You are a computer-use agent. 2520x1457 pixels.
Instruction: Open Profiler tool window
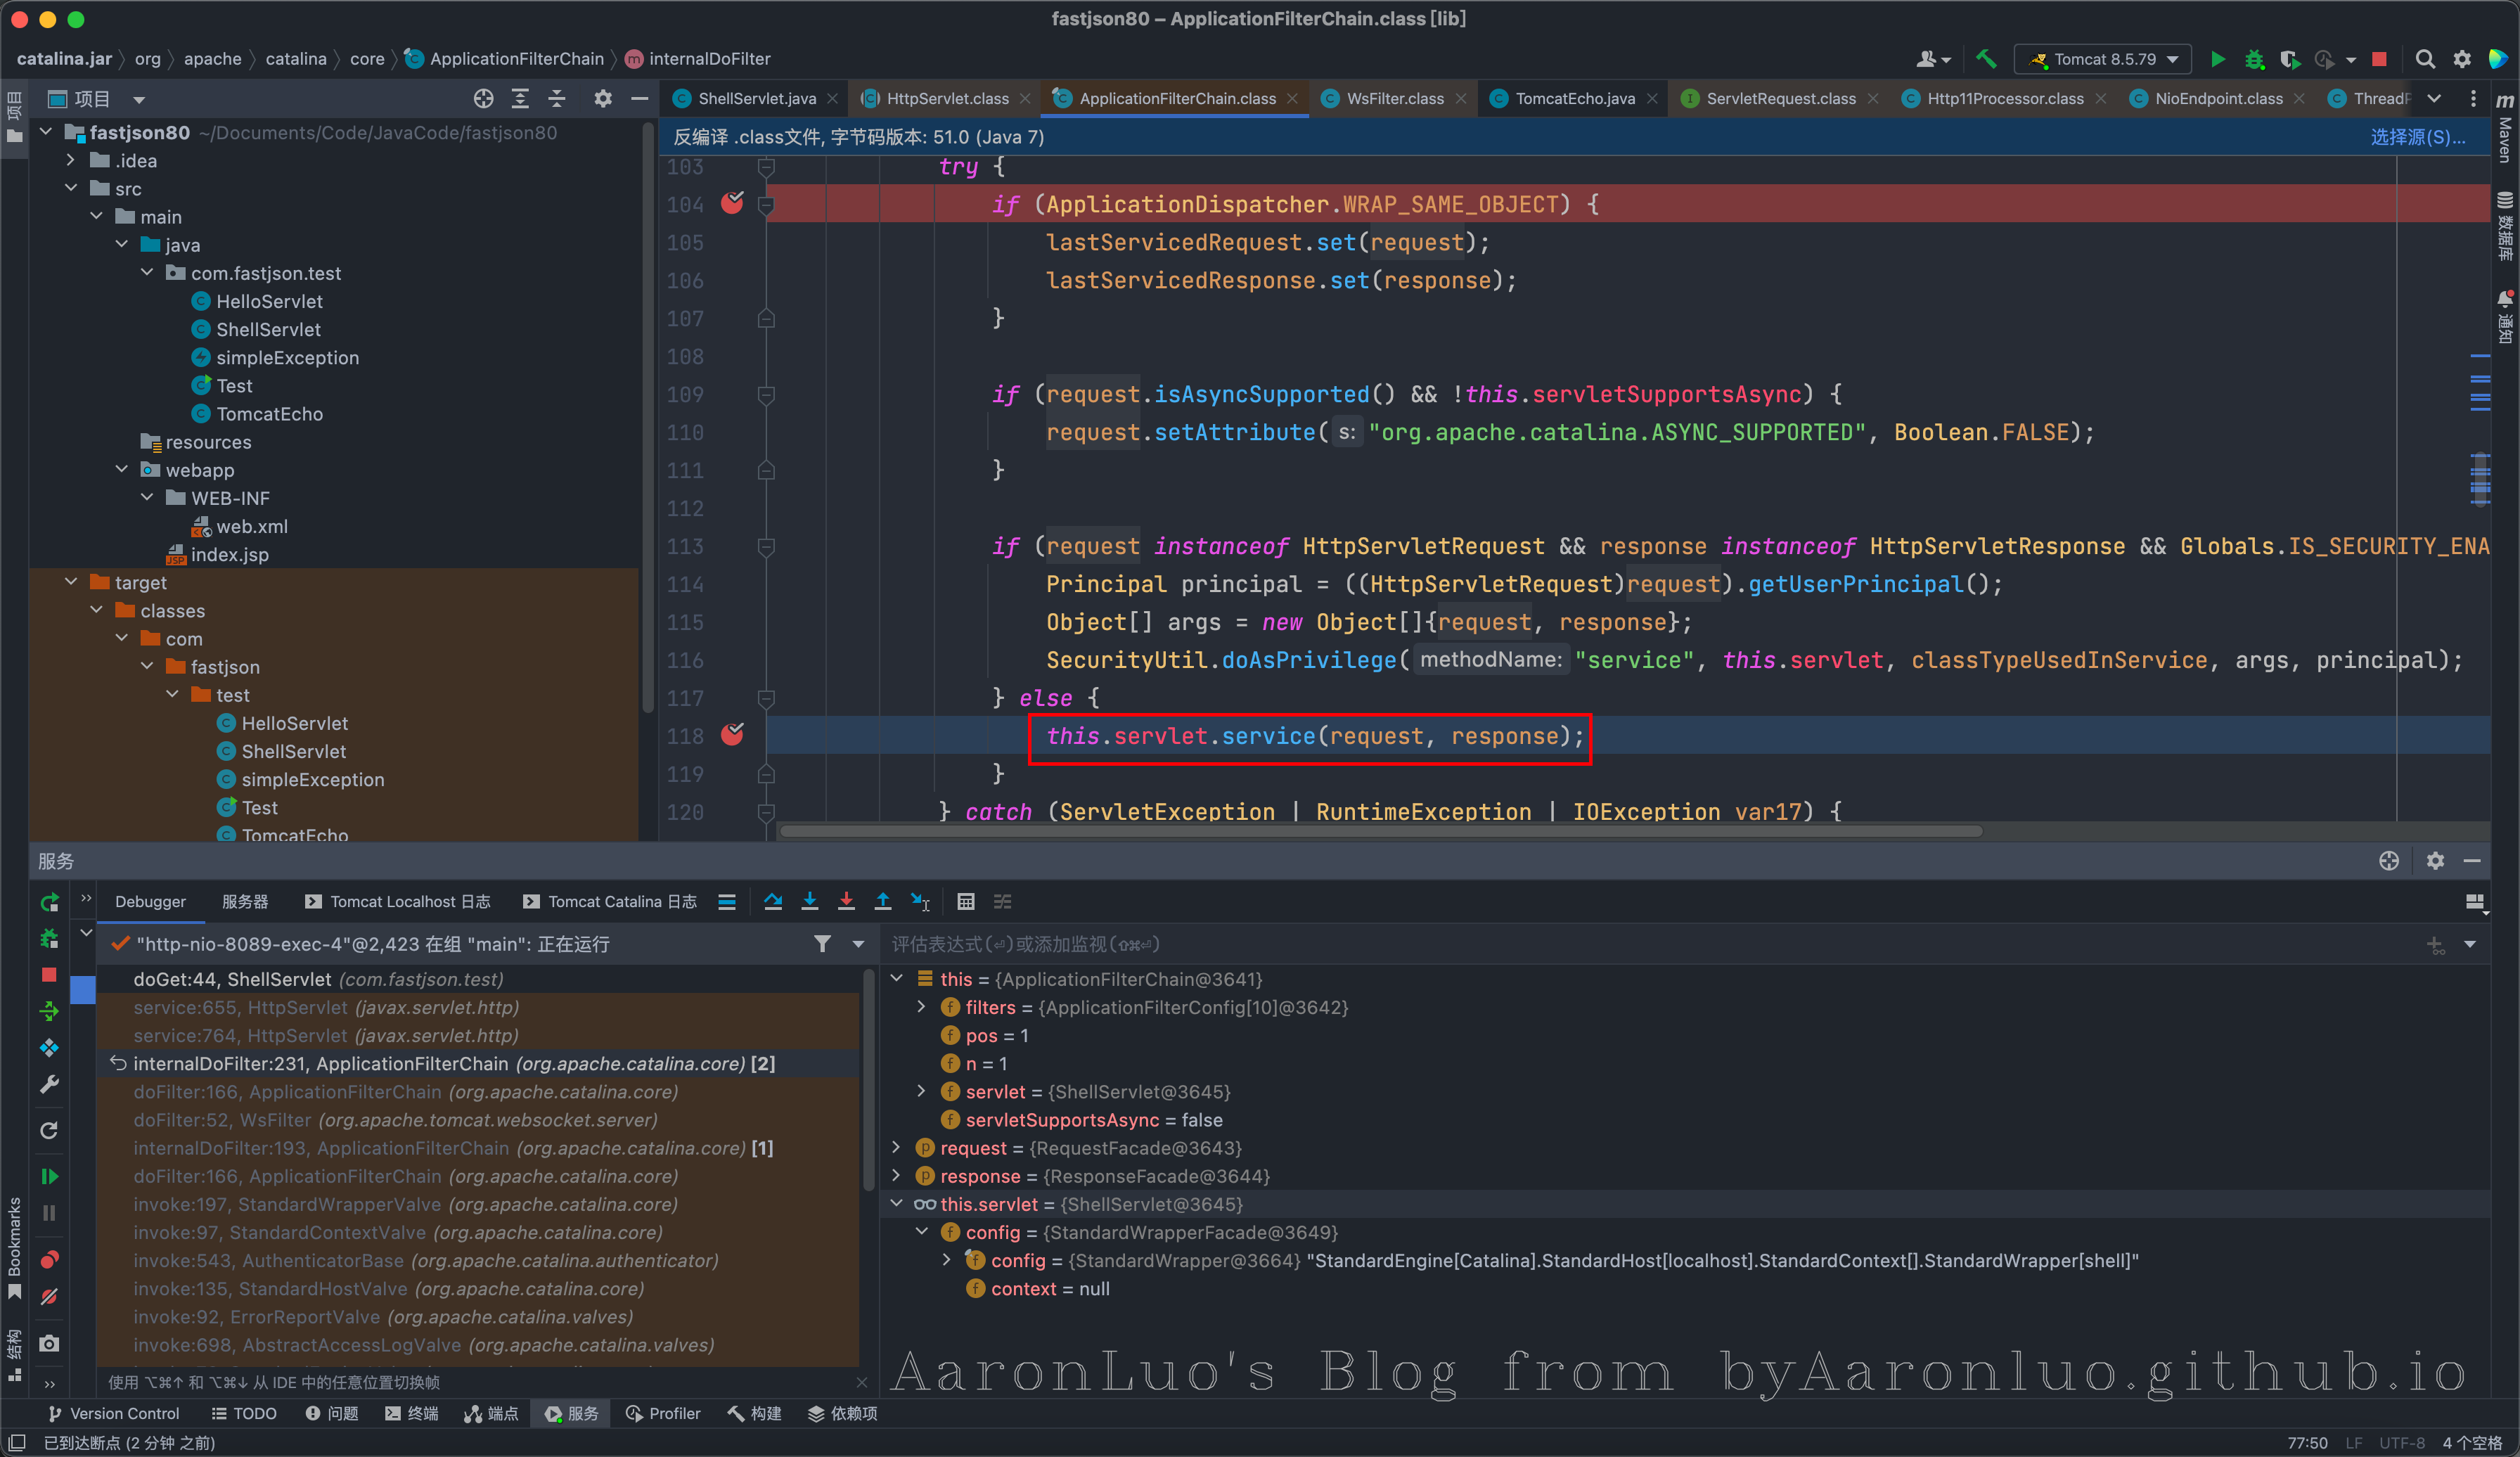coord(663,1414)
